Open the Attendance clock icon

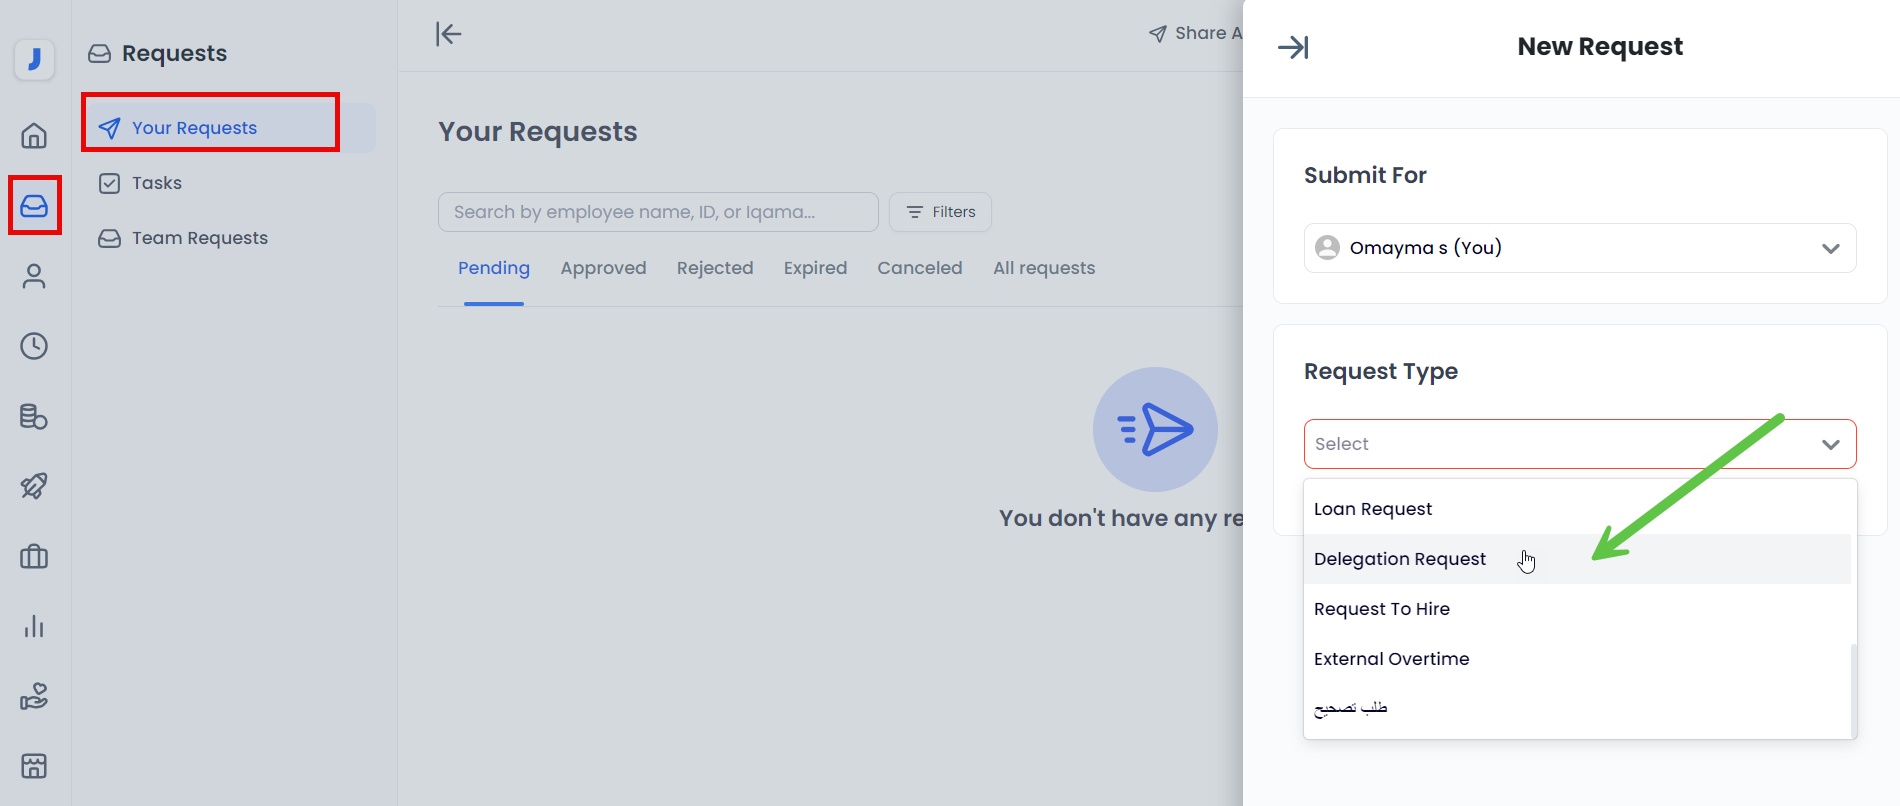(x=34, y=346)
